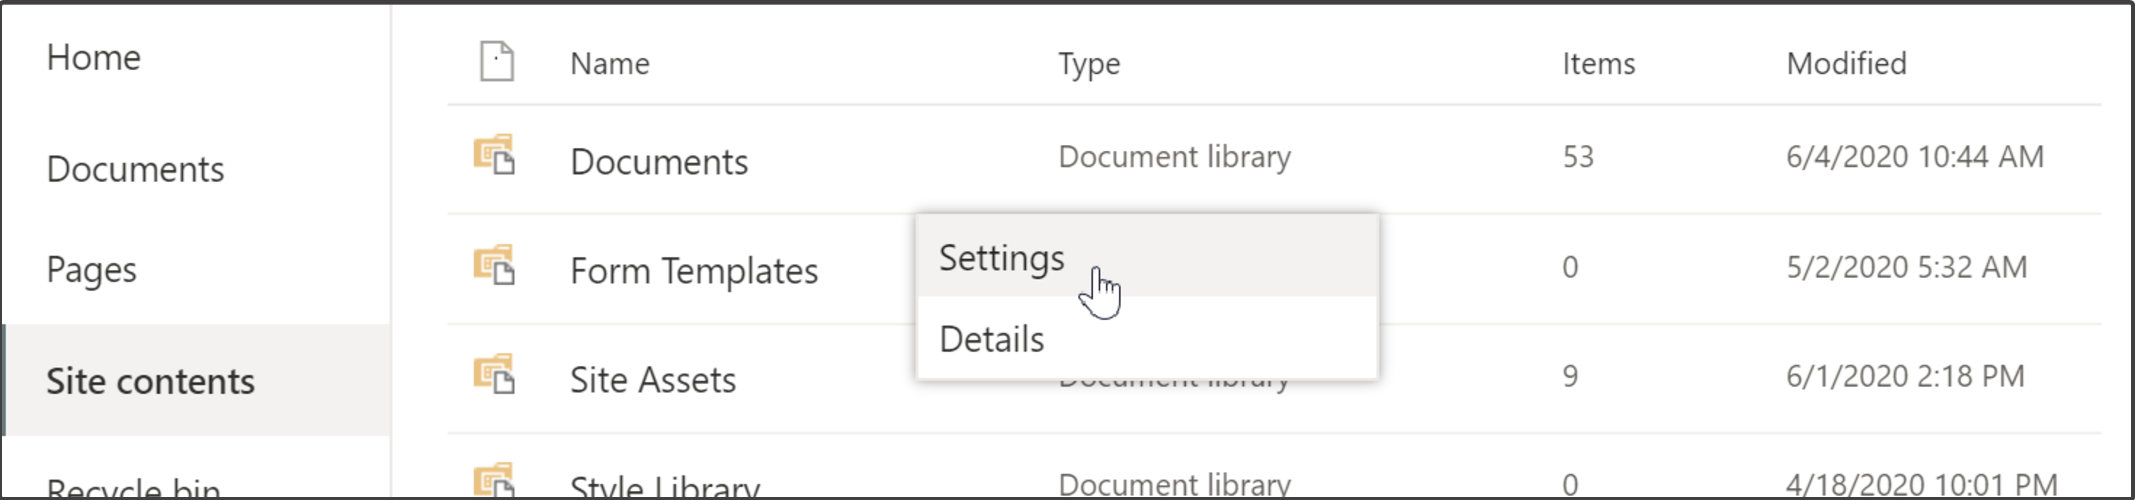The width and height of the screenshot is (2135, 500).
Task: Select Site contents in the sidebar
Action: 150,381
